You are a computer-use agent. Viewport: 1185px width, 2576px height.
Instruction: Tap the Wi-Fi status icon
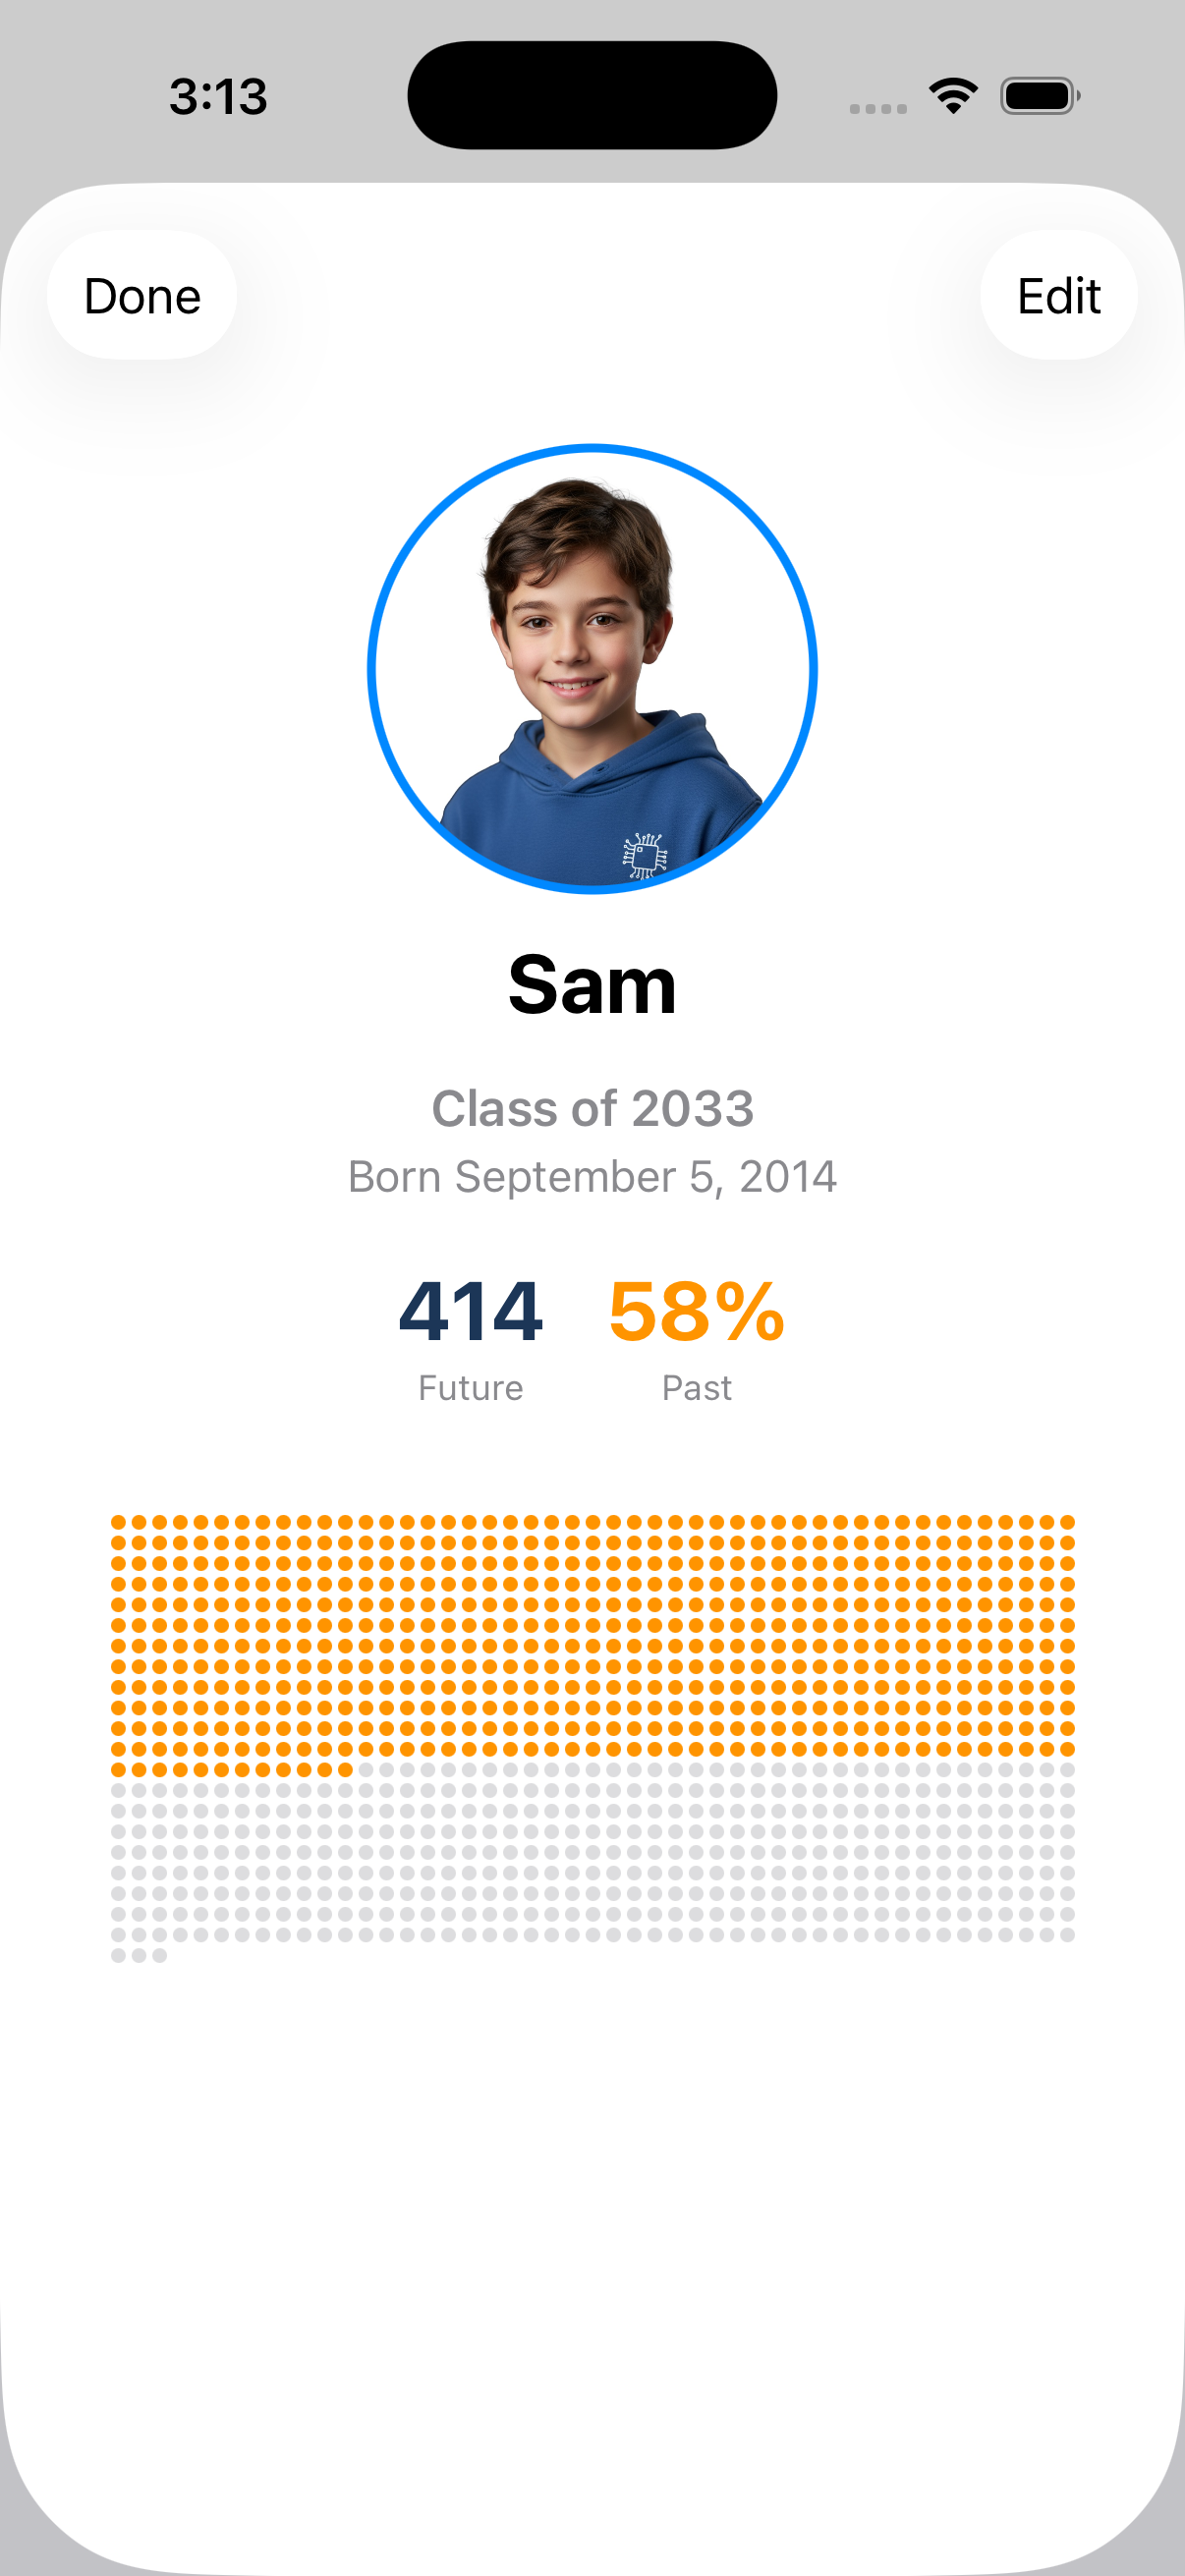(x=953, y=96)
